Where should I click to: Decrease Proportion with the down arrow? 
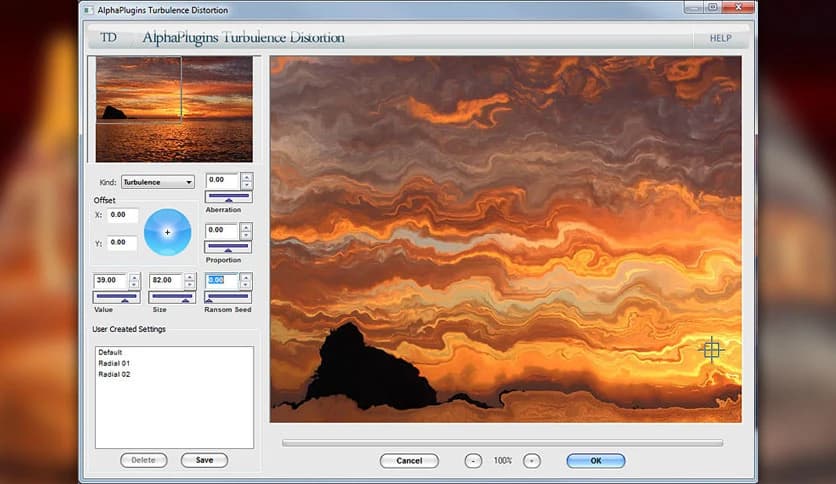[x=246, y=235]
